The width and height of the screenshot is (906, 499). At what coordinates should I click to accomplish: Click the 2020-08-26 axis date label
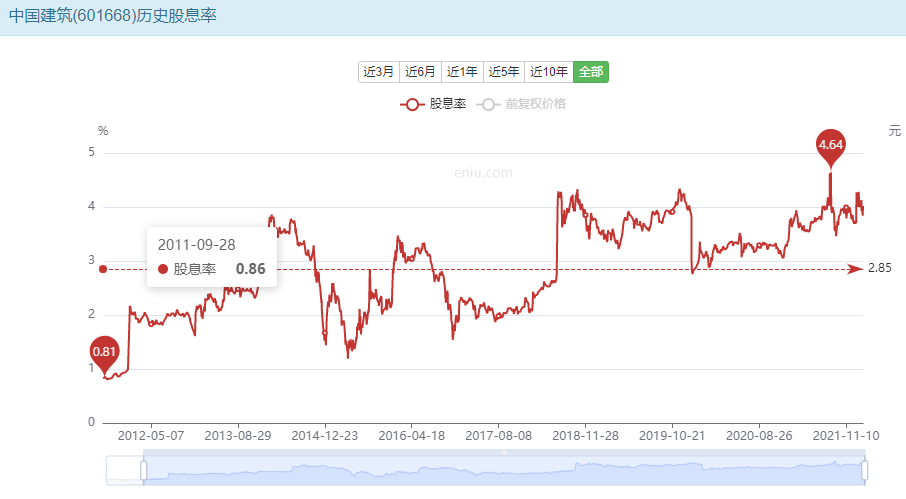point(759,436)
